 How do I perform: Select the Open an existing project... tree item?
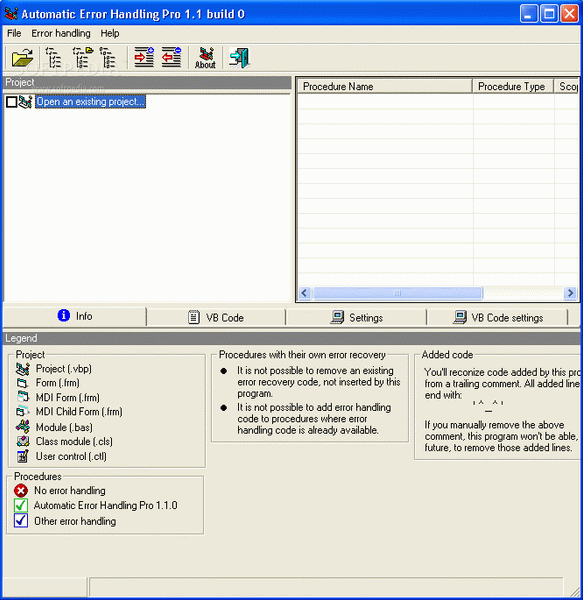pos(90,101)
